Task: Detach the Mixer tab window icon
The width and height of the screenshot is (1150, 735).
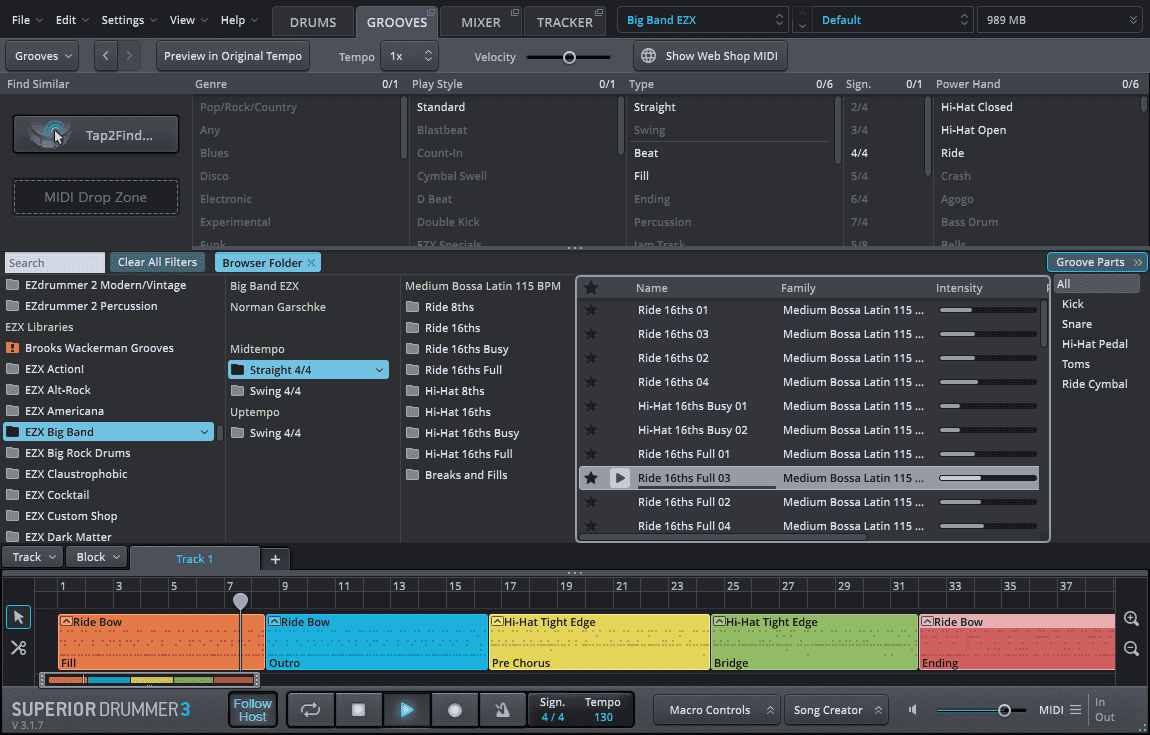Action: click(515, 12)
